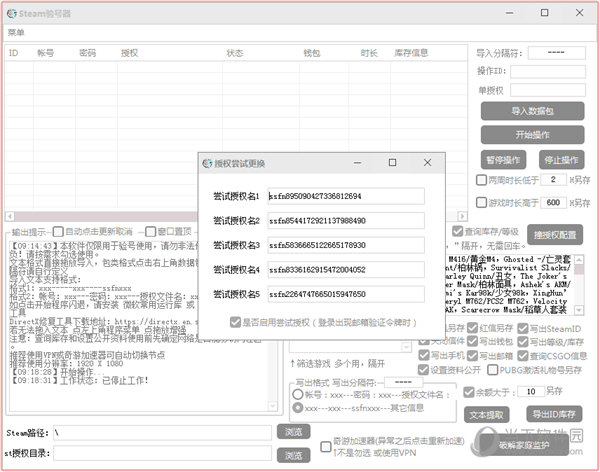The height and width of the screenshot is (472, 600).
Task: Click the 破解家庭监护 button
Action: click(524, 445)
